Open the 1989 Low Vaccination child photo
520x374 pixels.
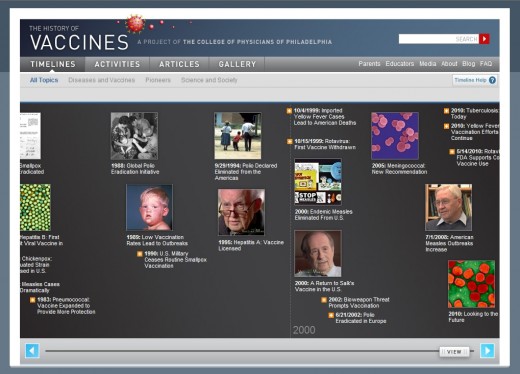click(149, 207)
